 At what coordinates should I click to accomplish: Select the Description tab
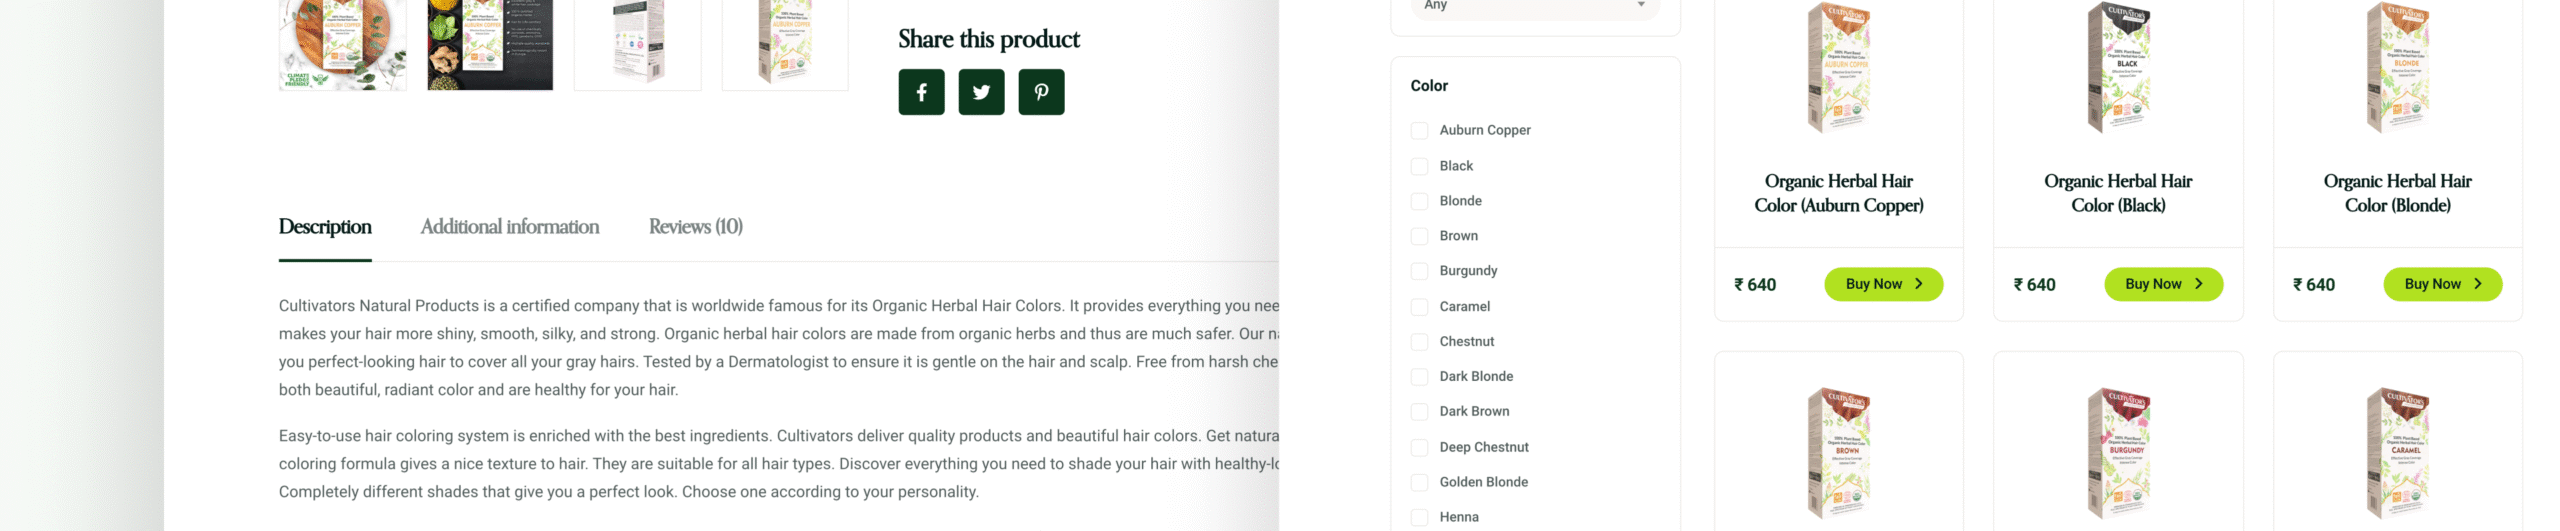tap(325, 227)
